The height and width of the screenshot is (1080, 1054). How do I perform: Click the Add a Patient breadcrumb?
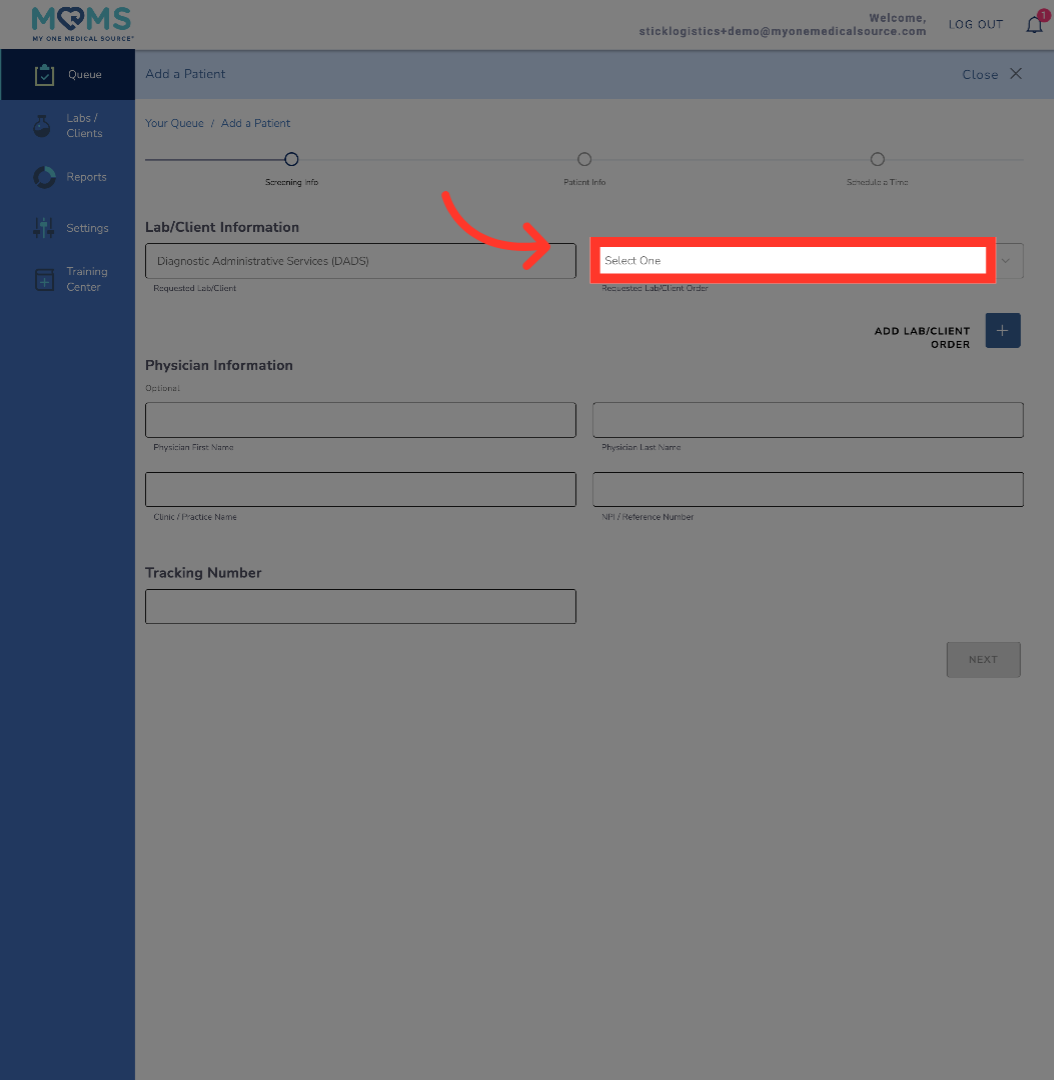pyautogui.click(x=255, y=122)
